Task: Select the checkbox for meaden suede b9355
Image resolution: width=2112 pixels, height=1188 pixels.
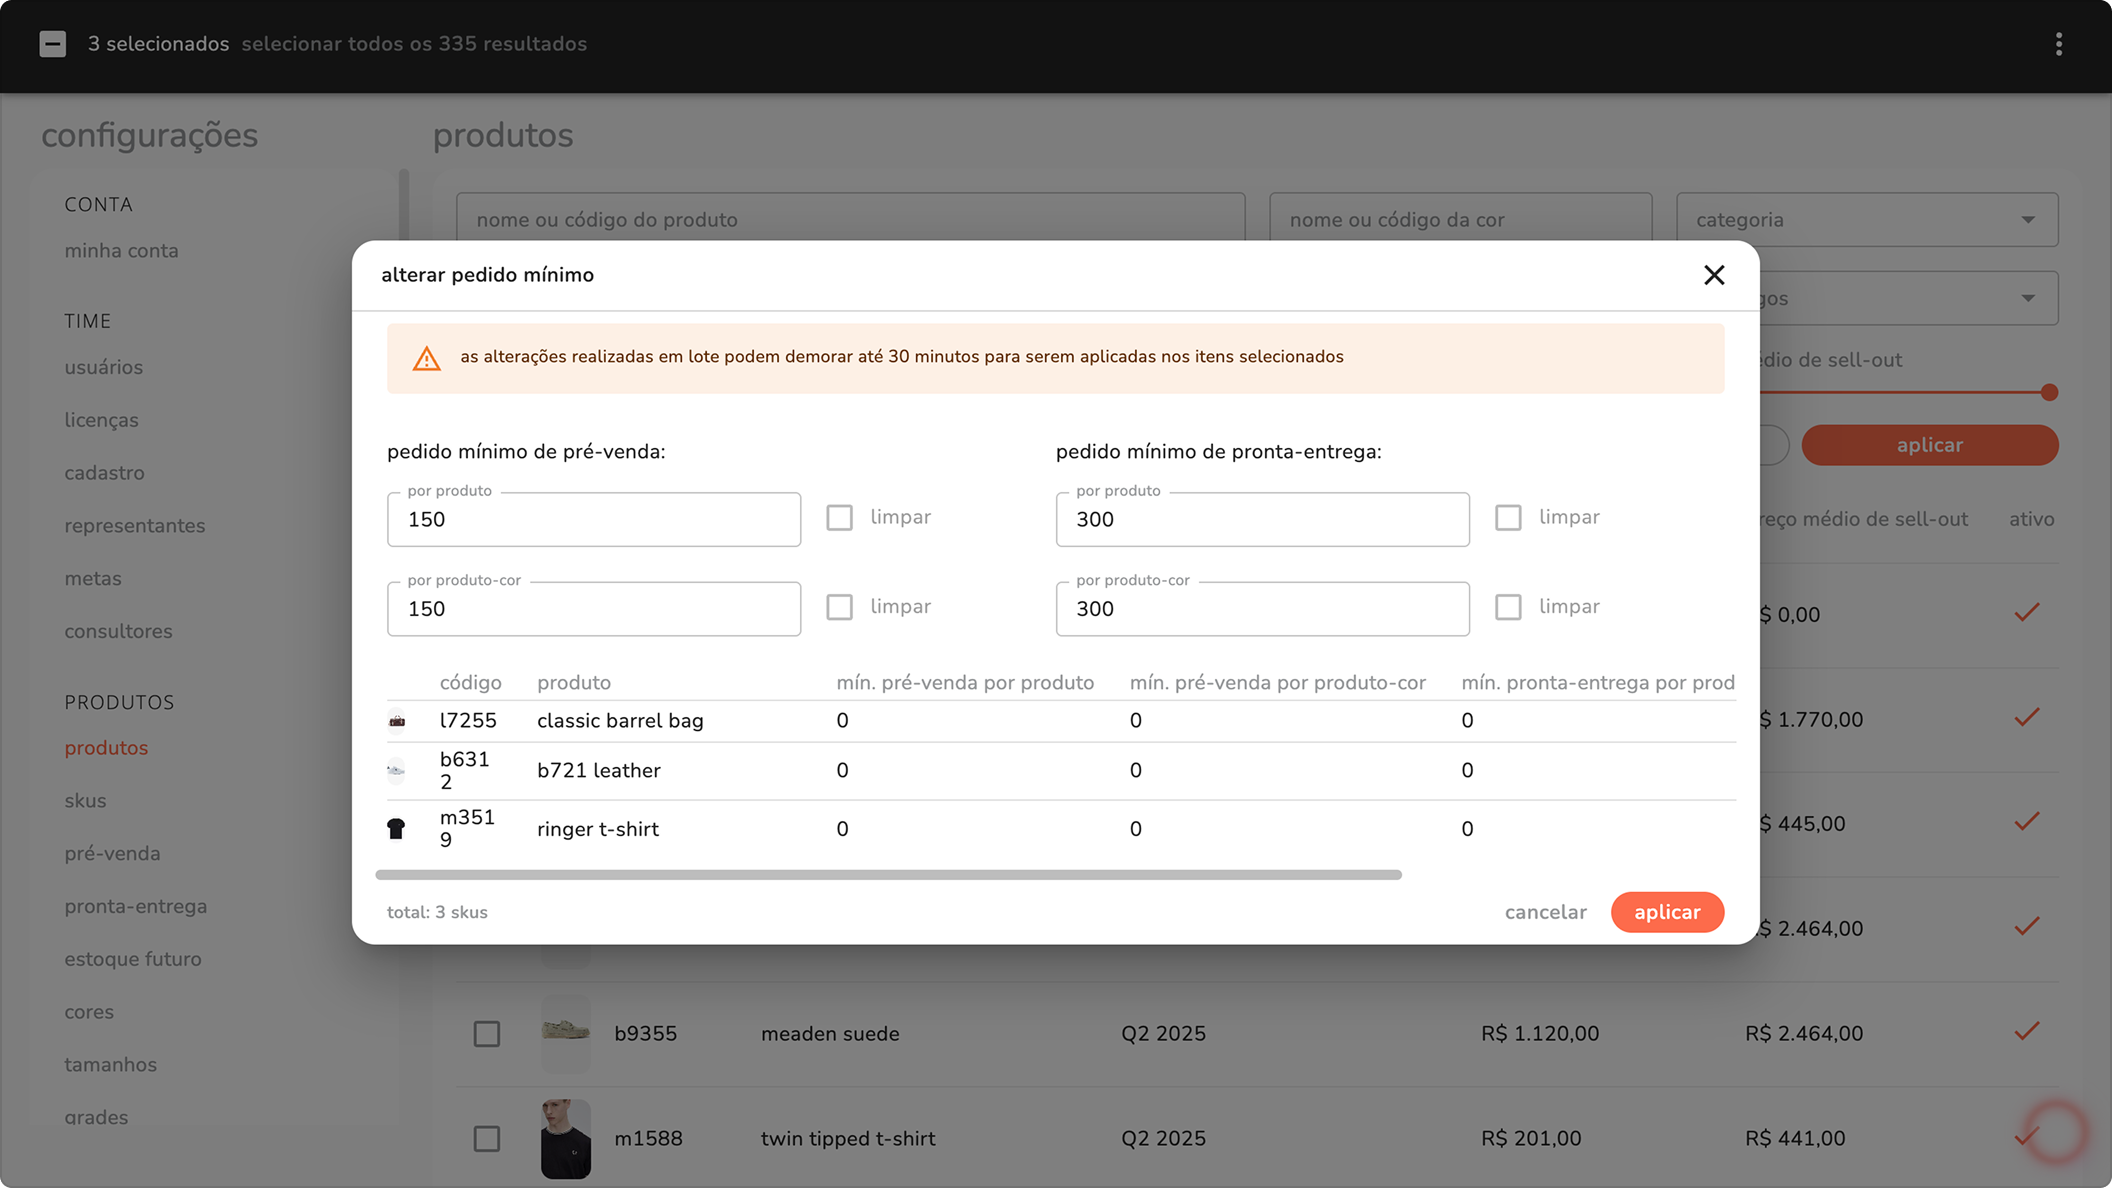Action: click(x=487, y=1033)
